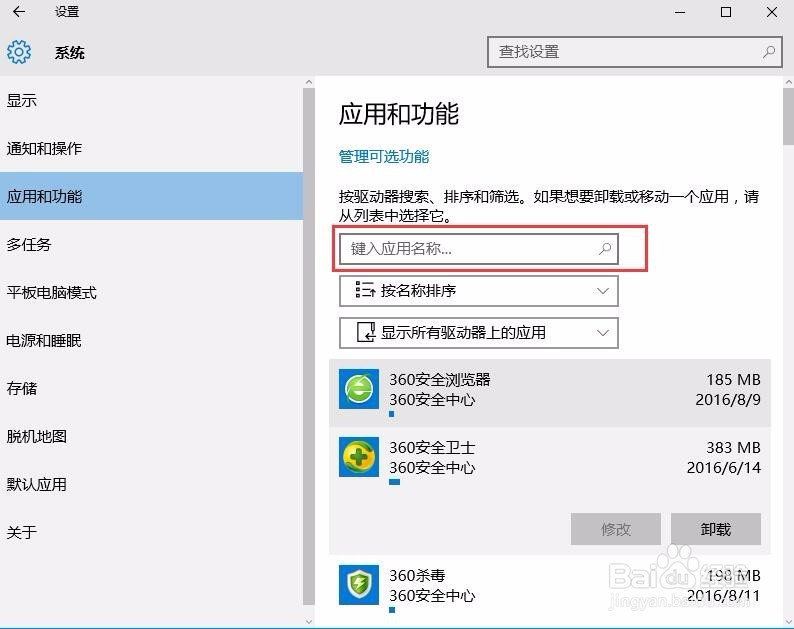This screenshot has height=629, width=794.
Task: Open the 按名称排序 dropdown
Action: pyautogui.click(x=479, y=291)
